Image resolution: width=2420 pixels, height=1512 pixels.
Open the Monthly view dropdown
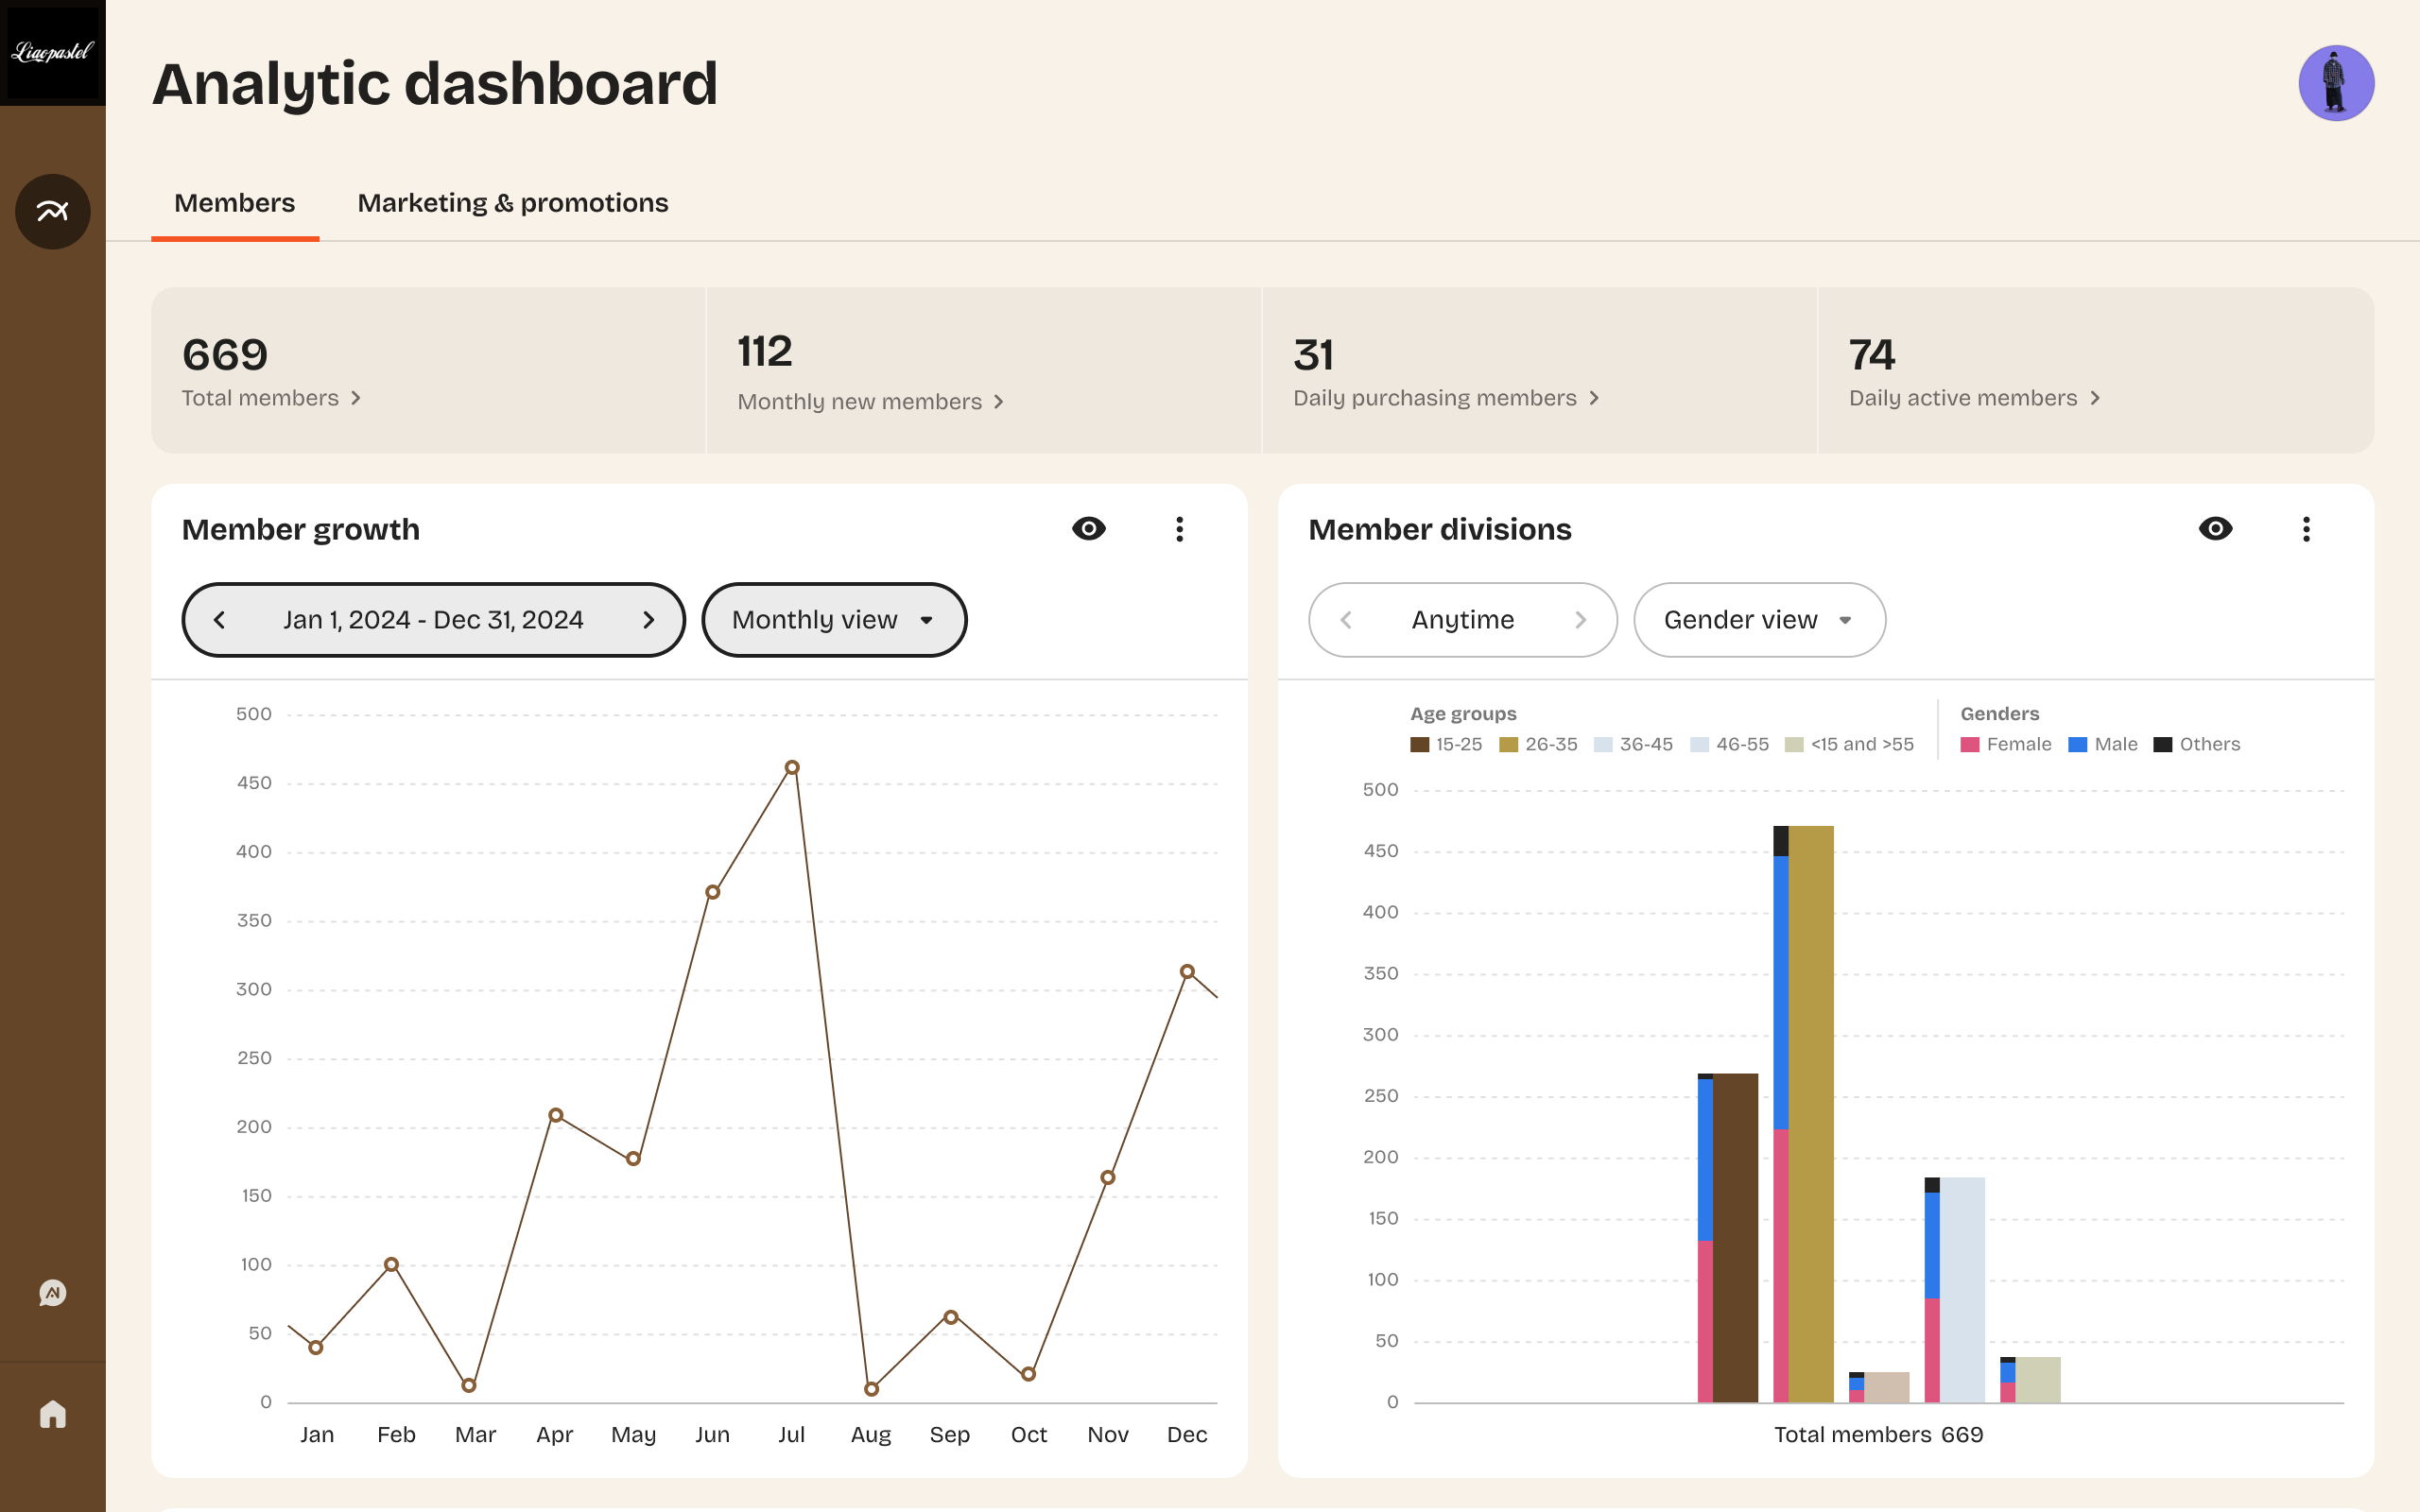click(x=834, y=619)
